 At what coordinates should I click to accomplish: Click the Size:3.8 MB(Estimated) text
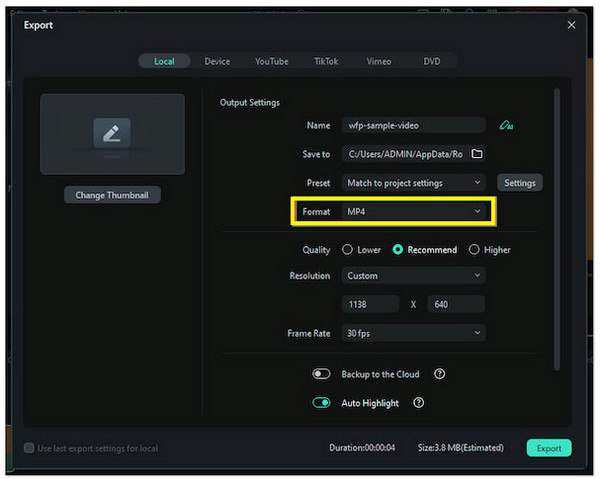(461, 448)
